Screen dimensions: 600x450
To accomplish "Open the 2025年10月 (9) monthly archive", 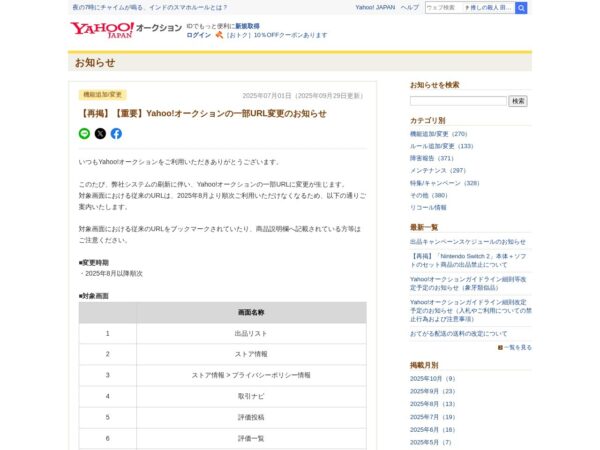I will 432,379.
